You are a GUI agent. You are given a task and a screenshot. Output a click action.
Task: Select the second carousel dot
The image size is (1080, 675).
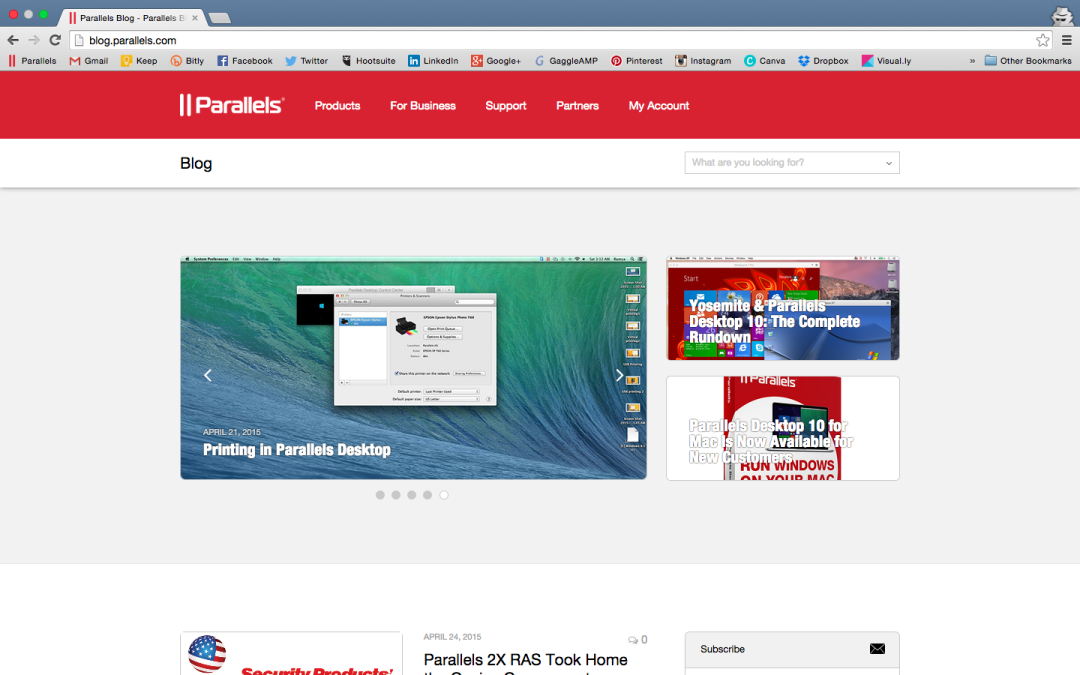pos(396,495)
